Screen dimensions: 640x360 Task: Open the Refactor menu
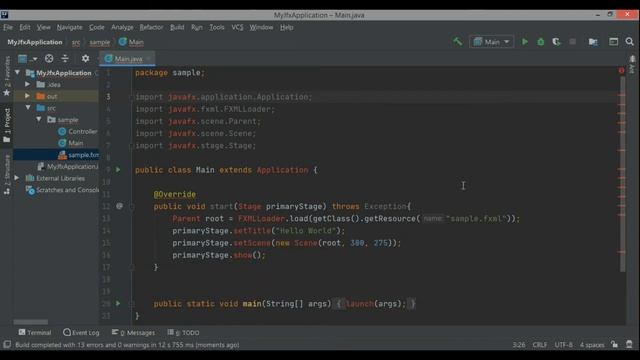click(x=151, y=27)
